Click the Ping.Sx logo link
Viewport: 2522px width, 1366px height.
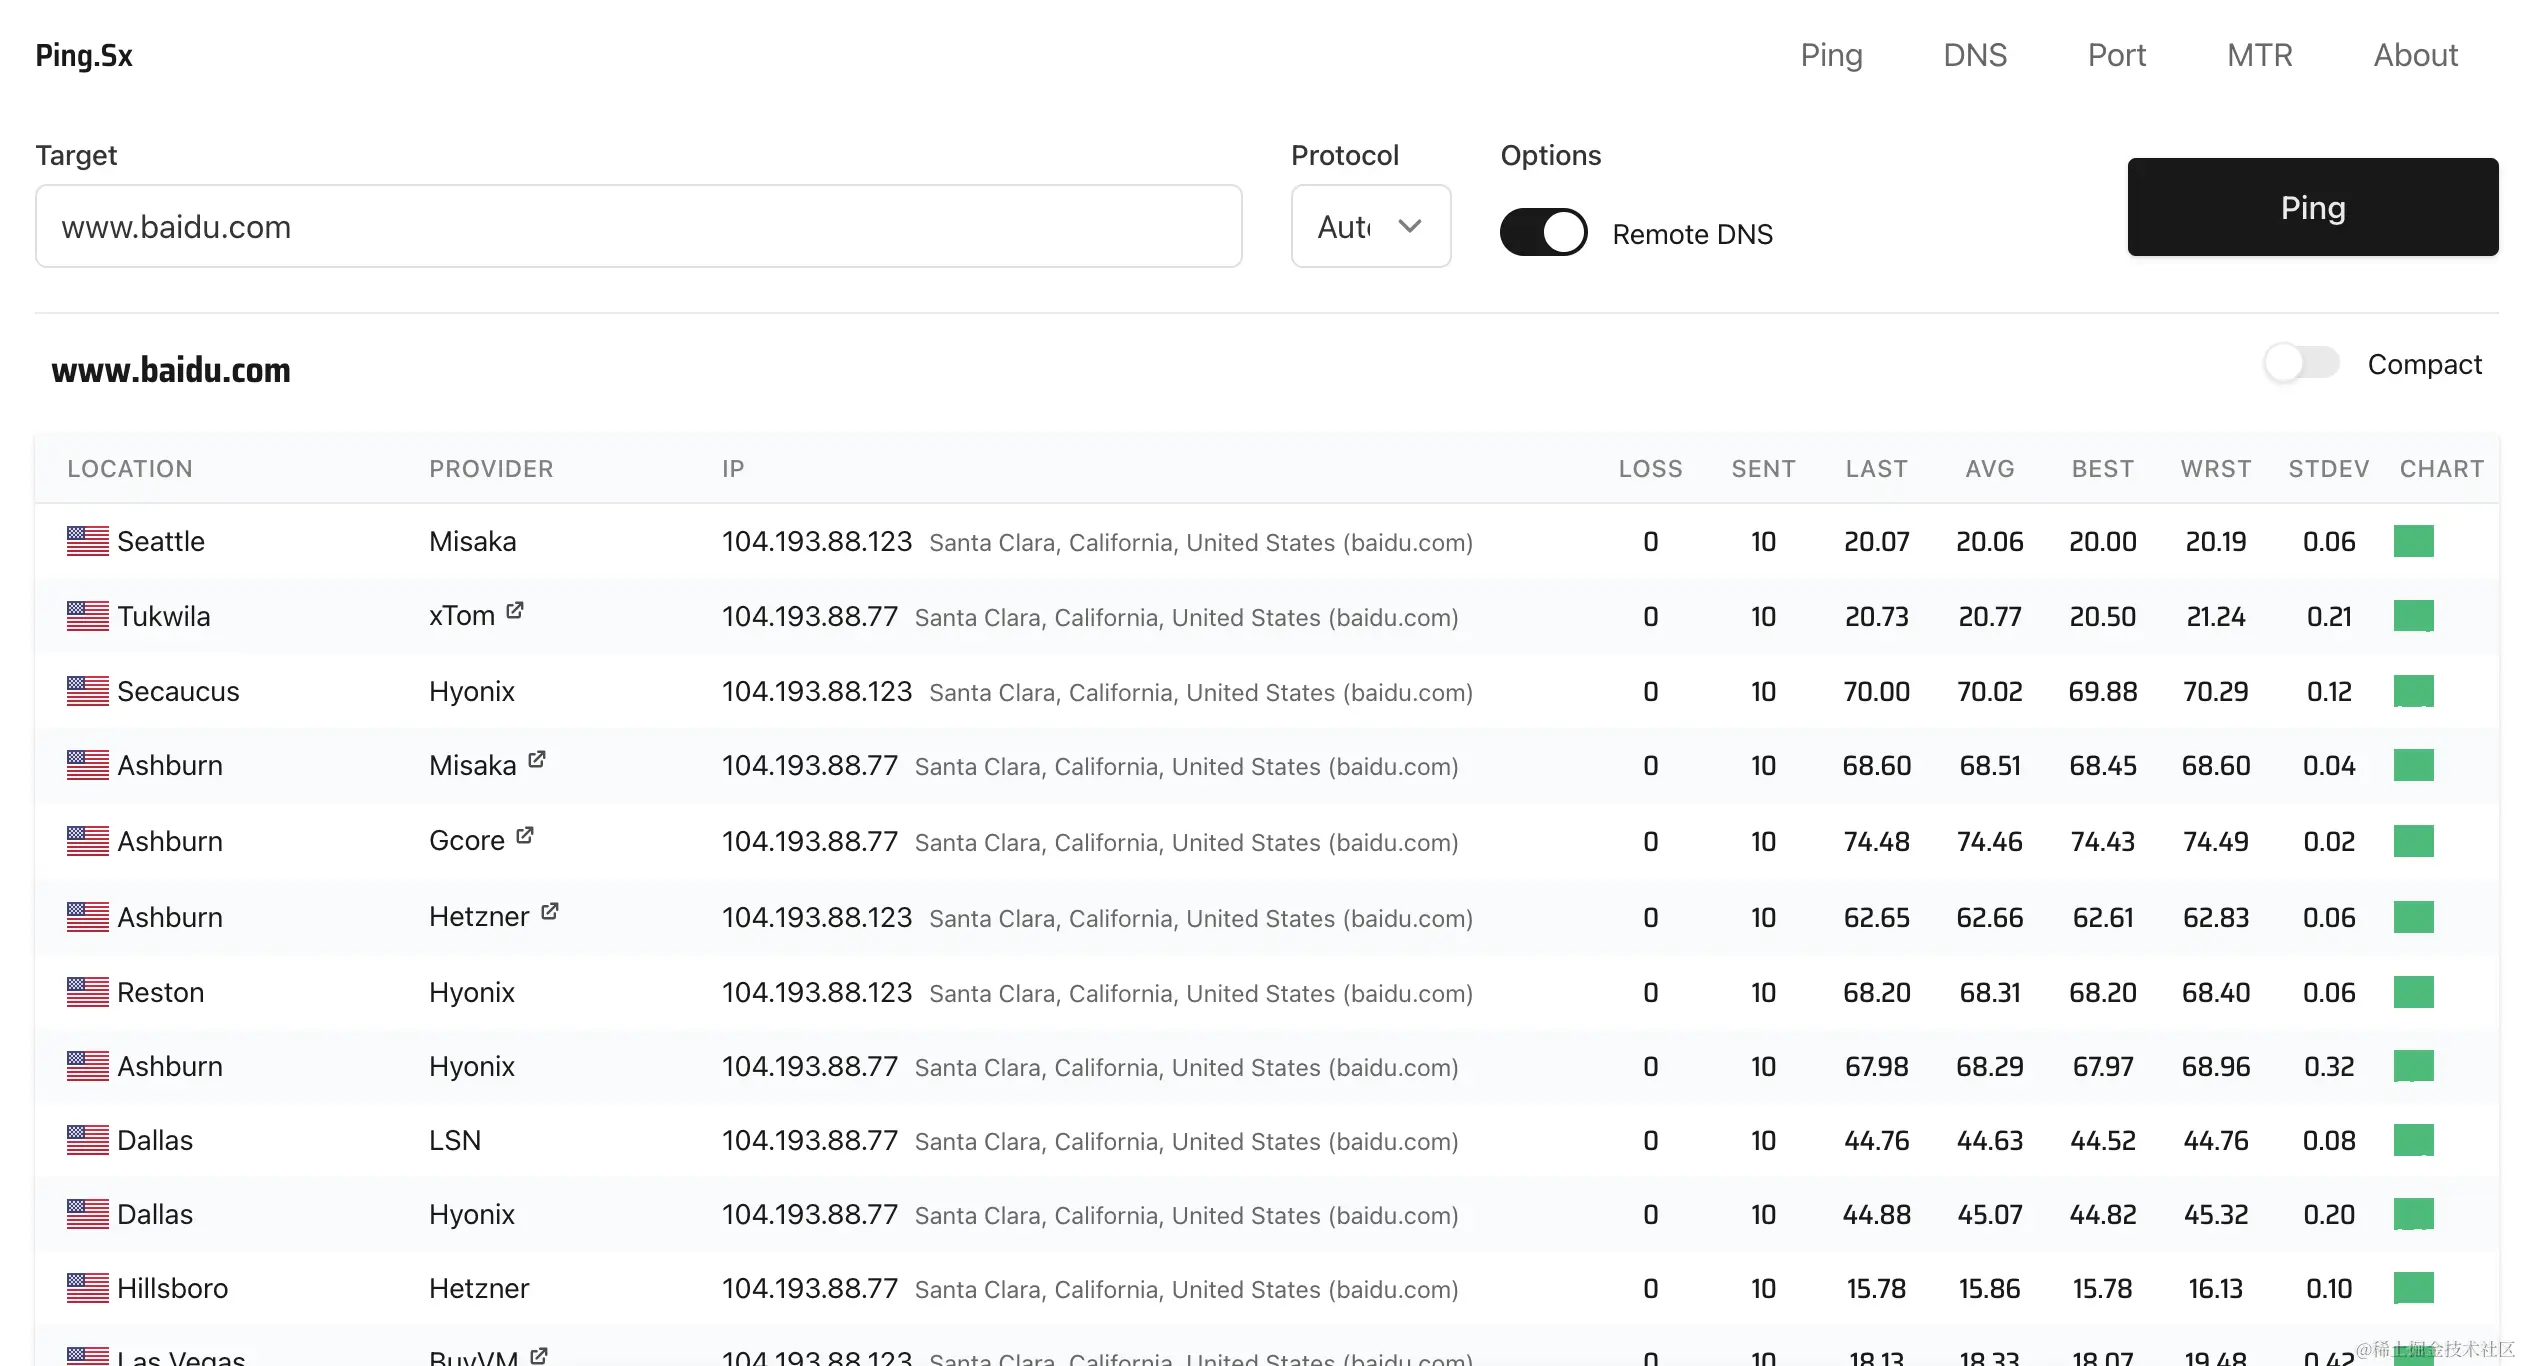[84, 55]
